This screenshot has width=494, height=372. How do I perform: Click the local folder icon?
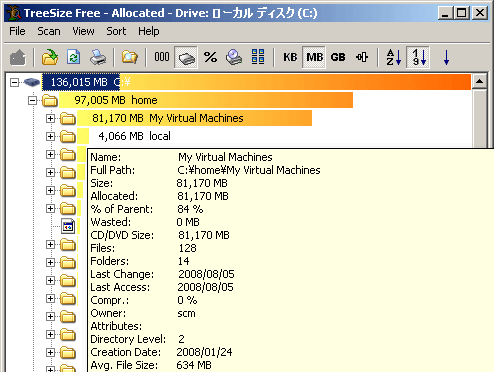(x=68, y=136)
